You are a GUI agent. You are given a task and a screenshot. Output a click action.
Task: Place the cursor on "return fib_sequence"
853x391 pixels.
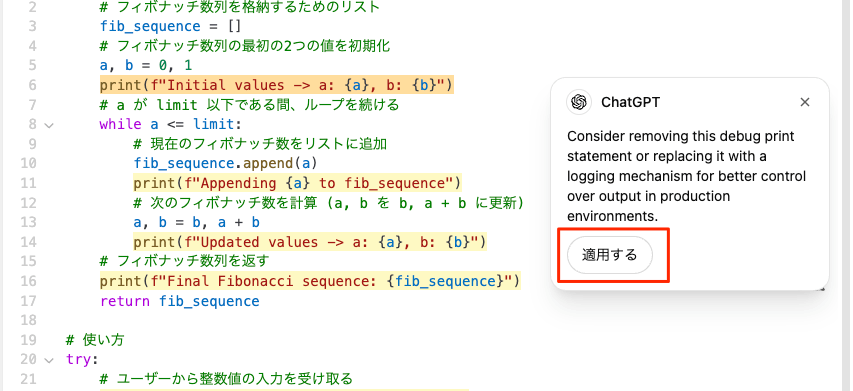180,301
